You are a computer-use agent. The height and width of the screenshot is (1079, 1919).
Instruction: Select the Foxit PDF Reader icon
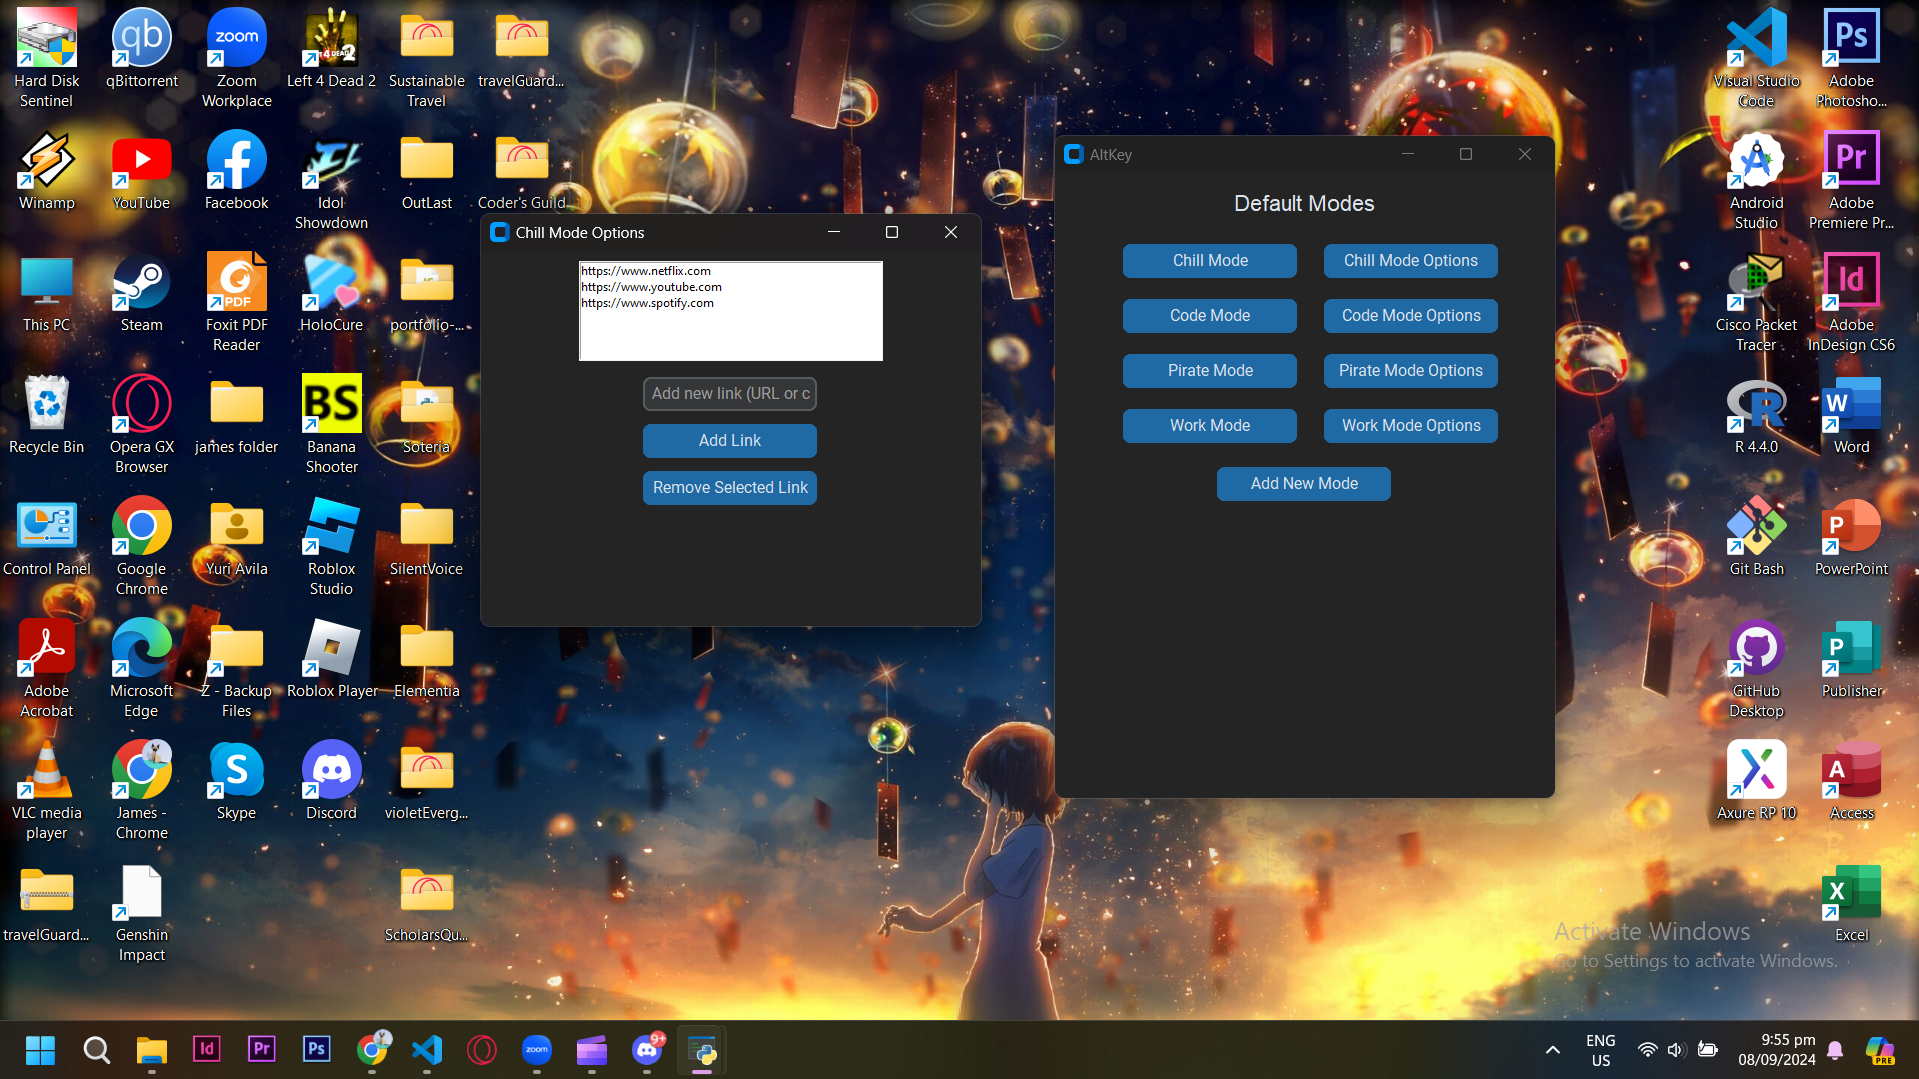coord(237,302)
